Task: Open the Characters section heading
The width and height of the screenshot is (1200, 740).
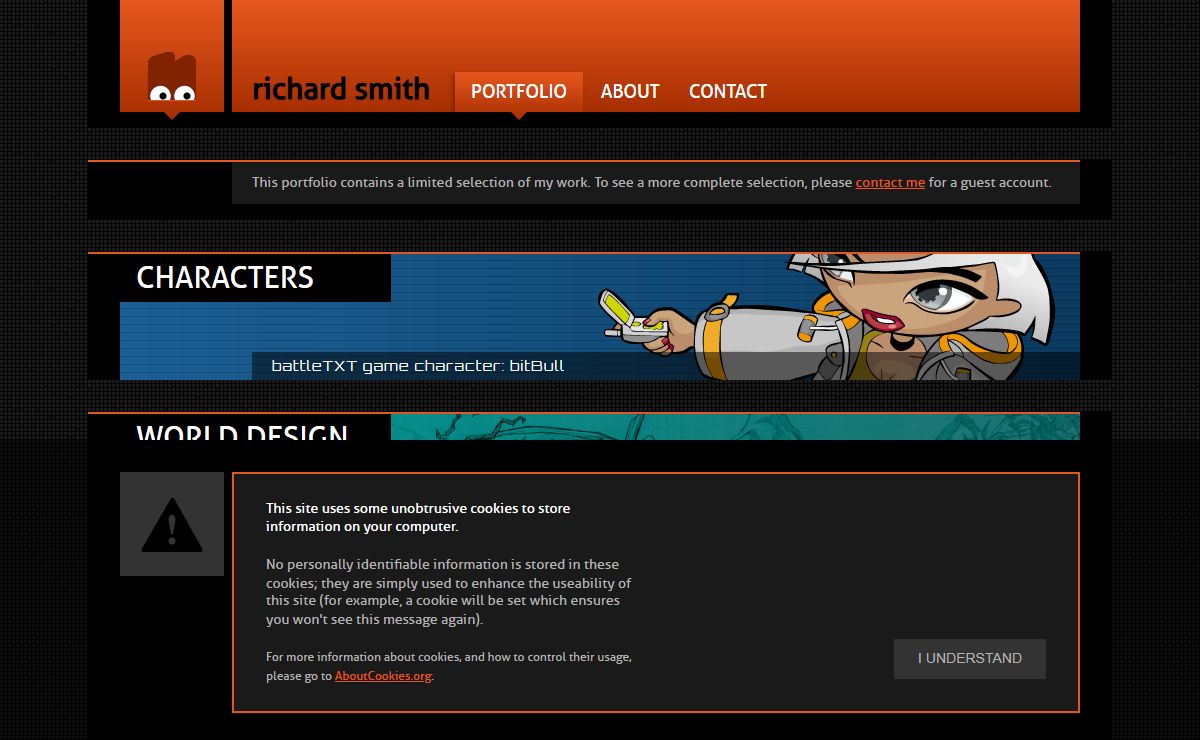Action: pyautogui.click(x=225, y=278)
